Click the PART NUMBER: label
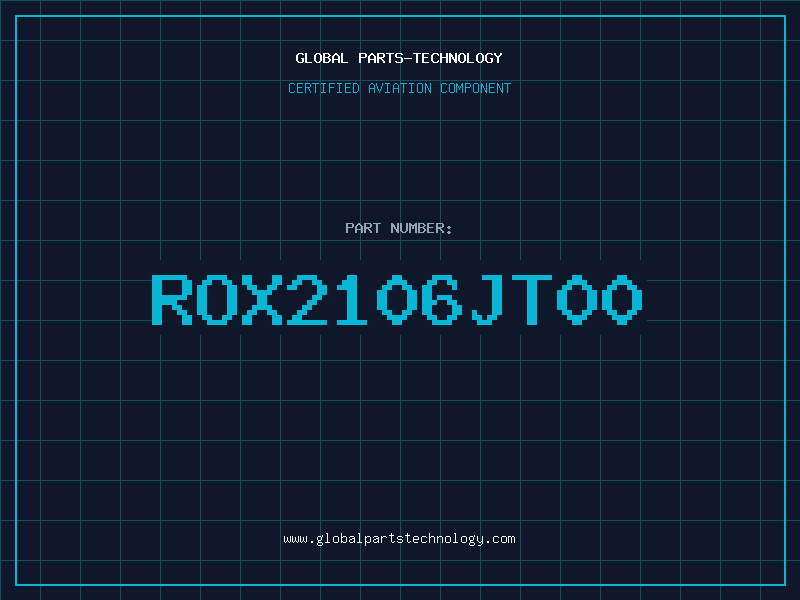Image resolution: width=800 pixels, height=600 pixels. [399, 228]
